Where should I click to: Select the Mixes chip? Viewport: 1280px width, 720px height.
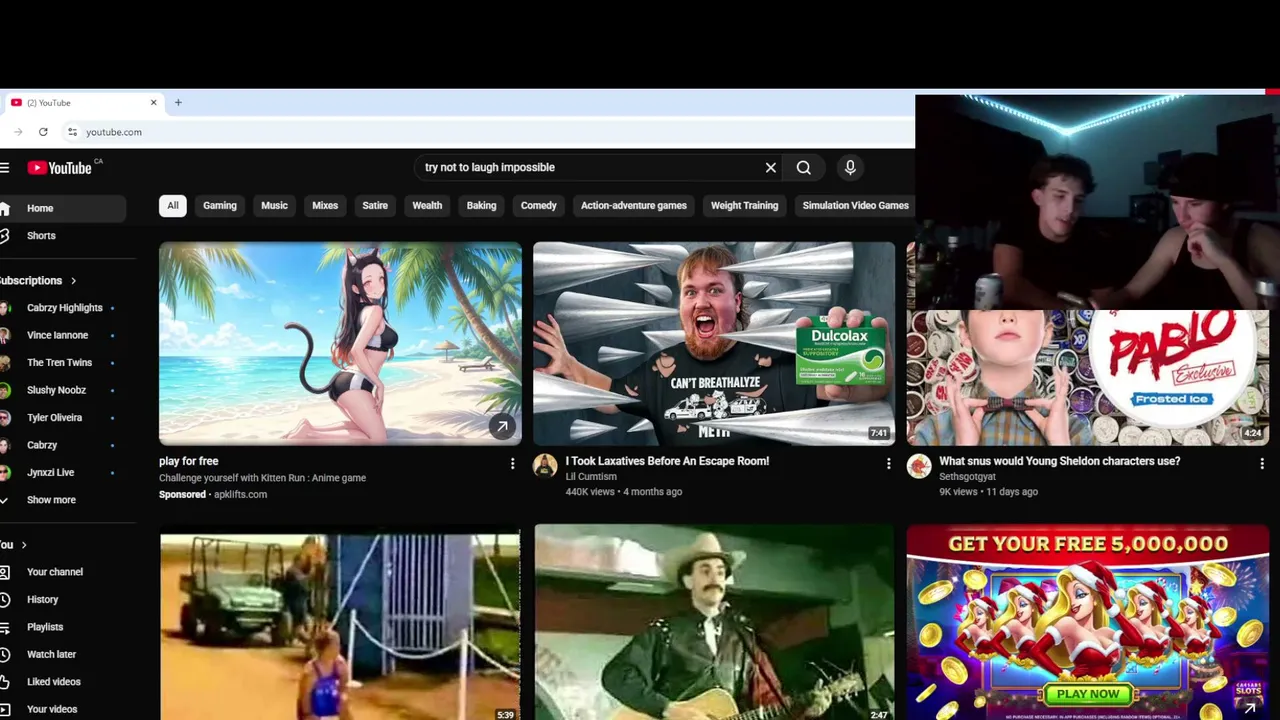[325, 206]
